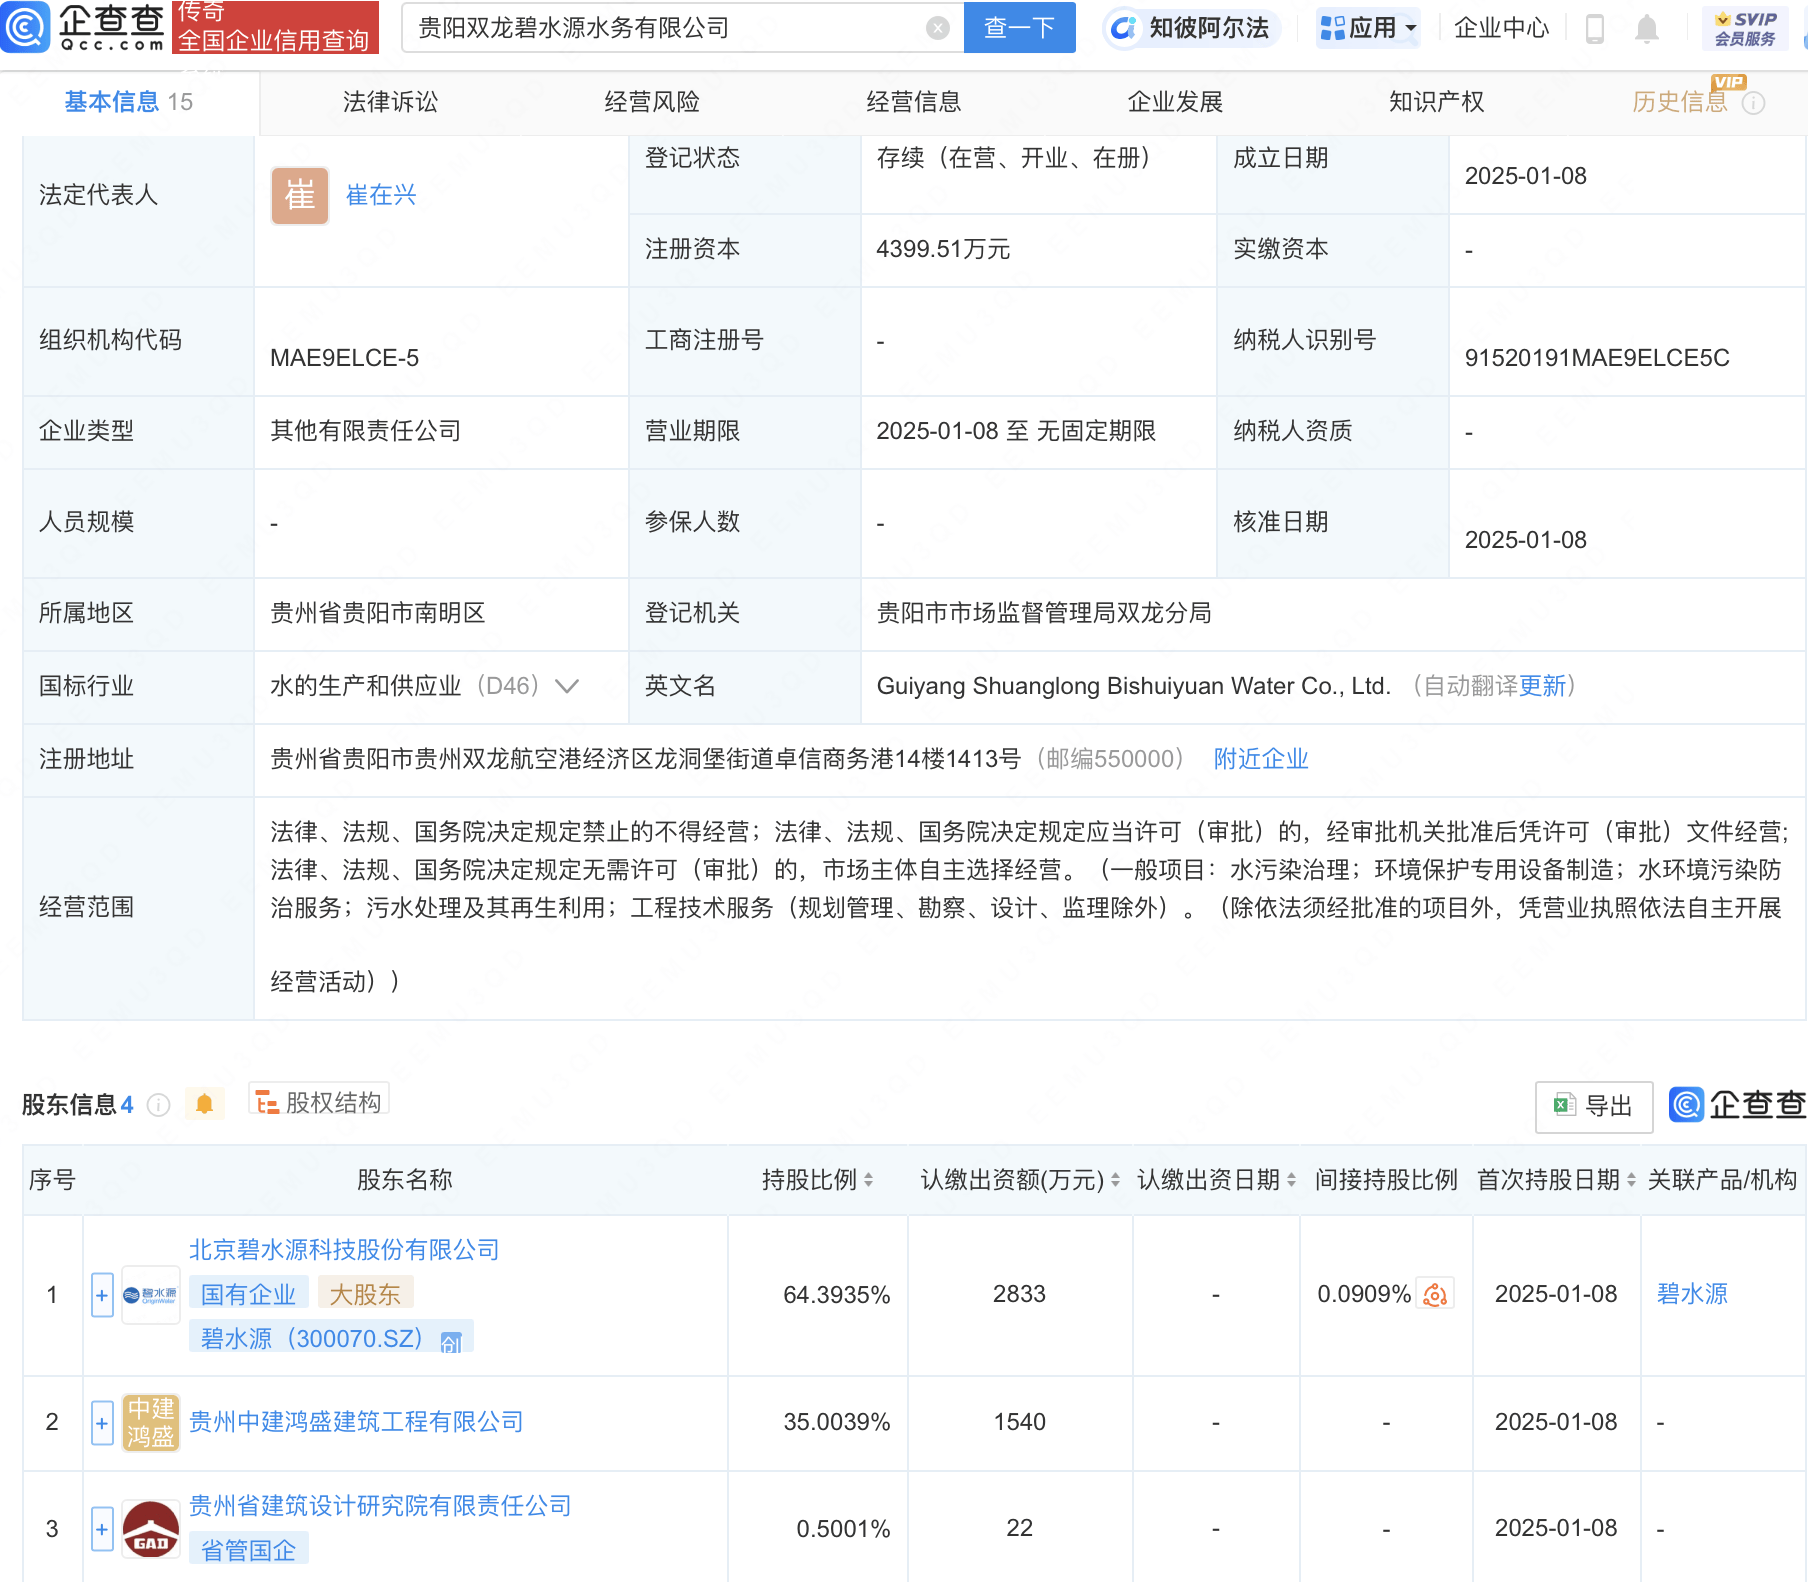Click the stock icon after 碧水源 (300070.SZ)

click(451, 1340)
